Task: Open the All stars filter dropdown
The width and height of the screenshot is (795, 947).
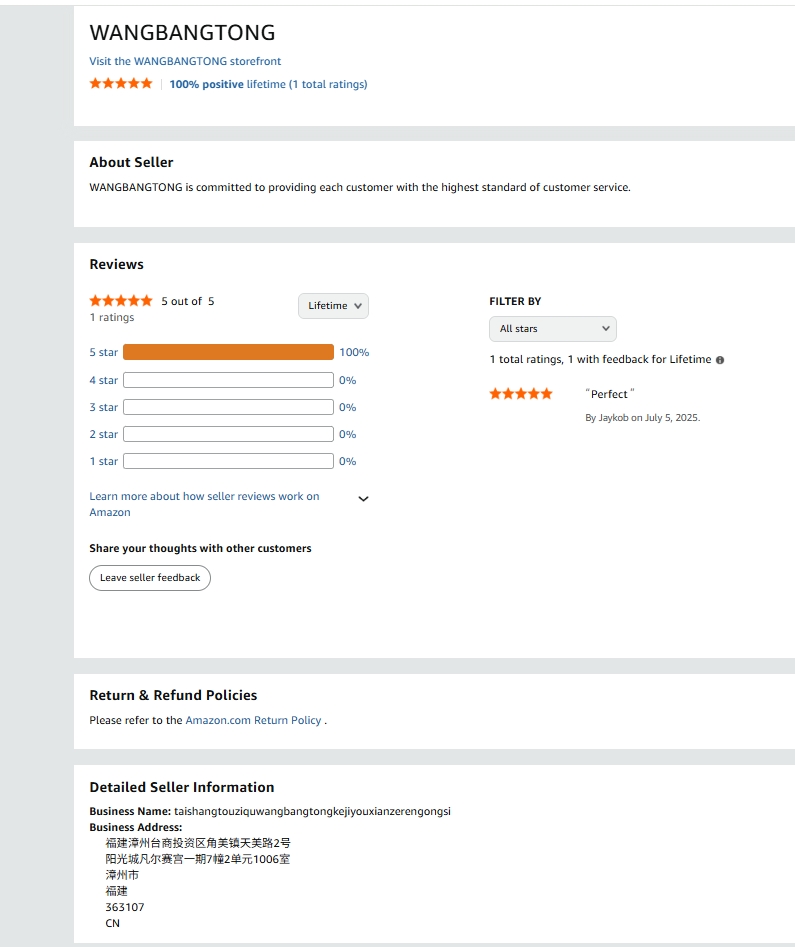Action: 552,329
